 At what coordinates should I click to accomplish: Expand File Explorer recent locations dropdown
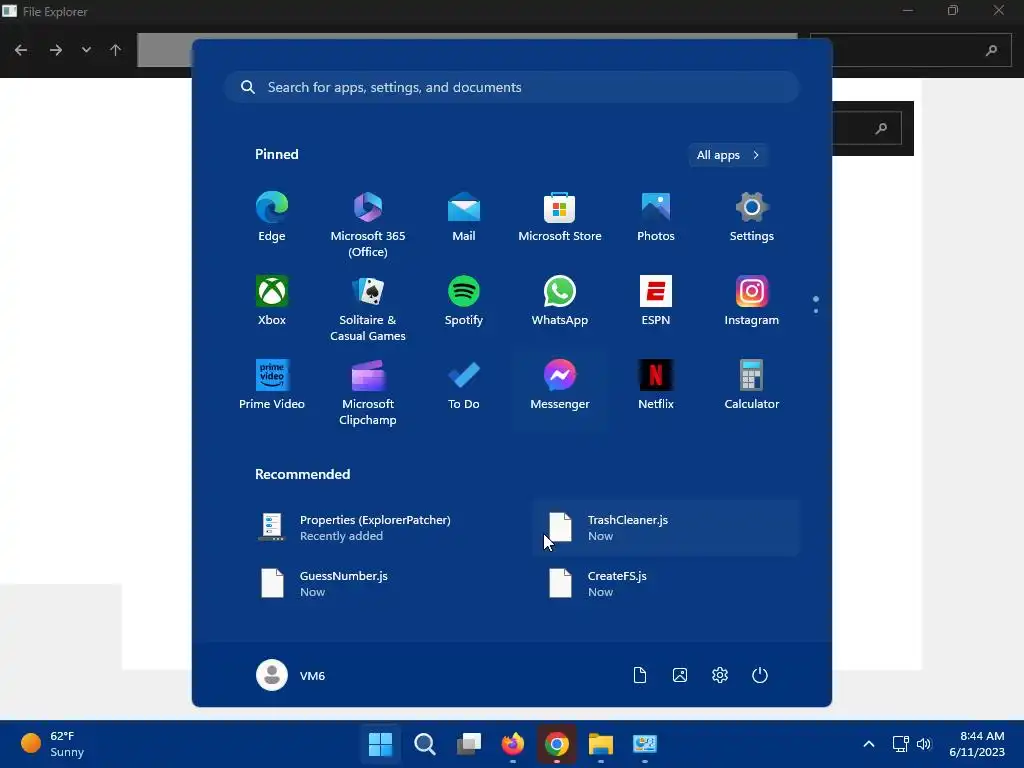click(86, 50)
